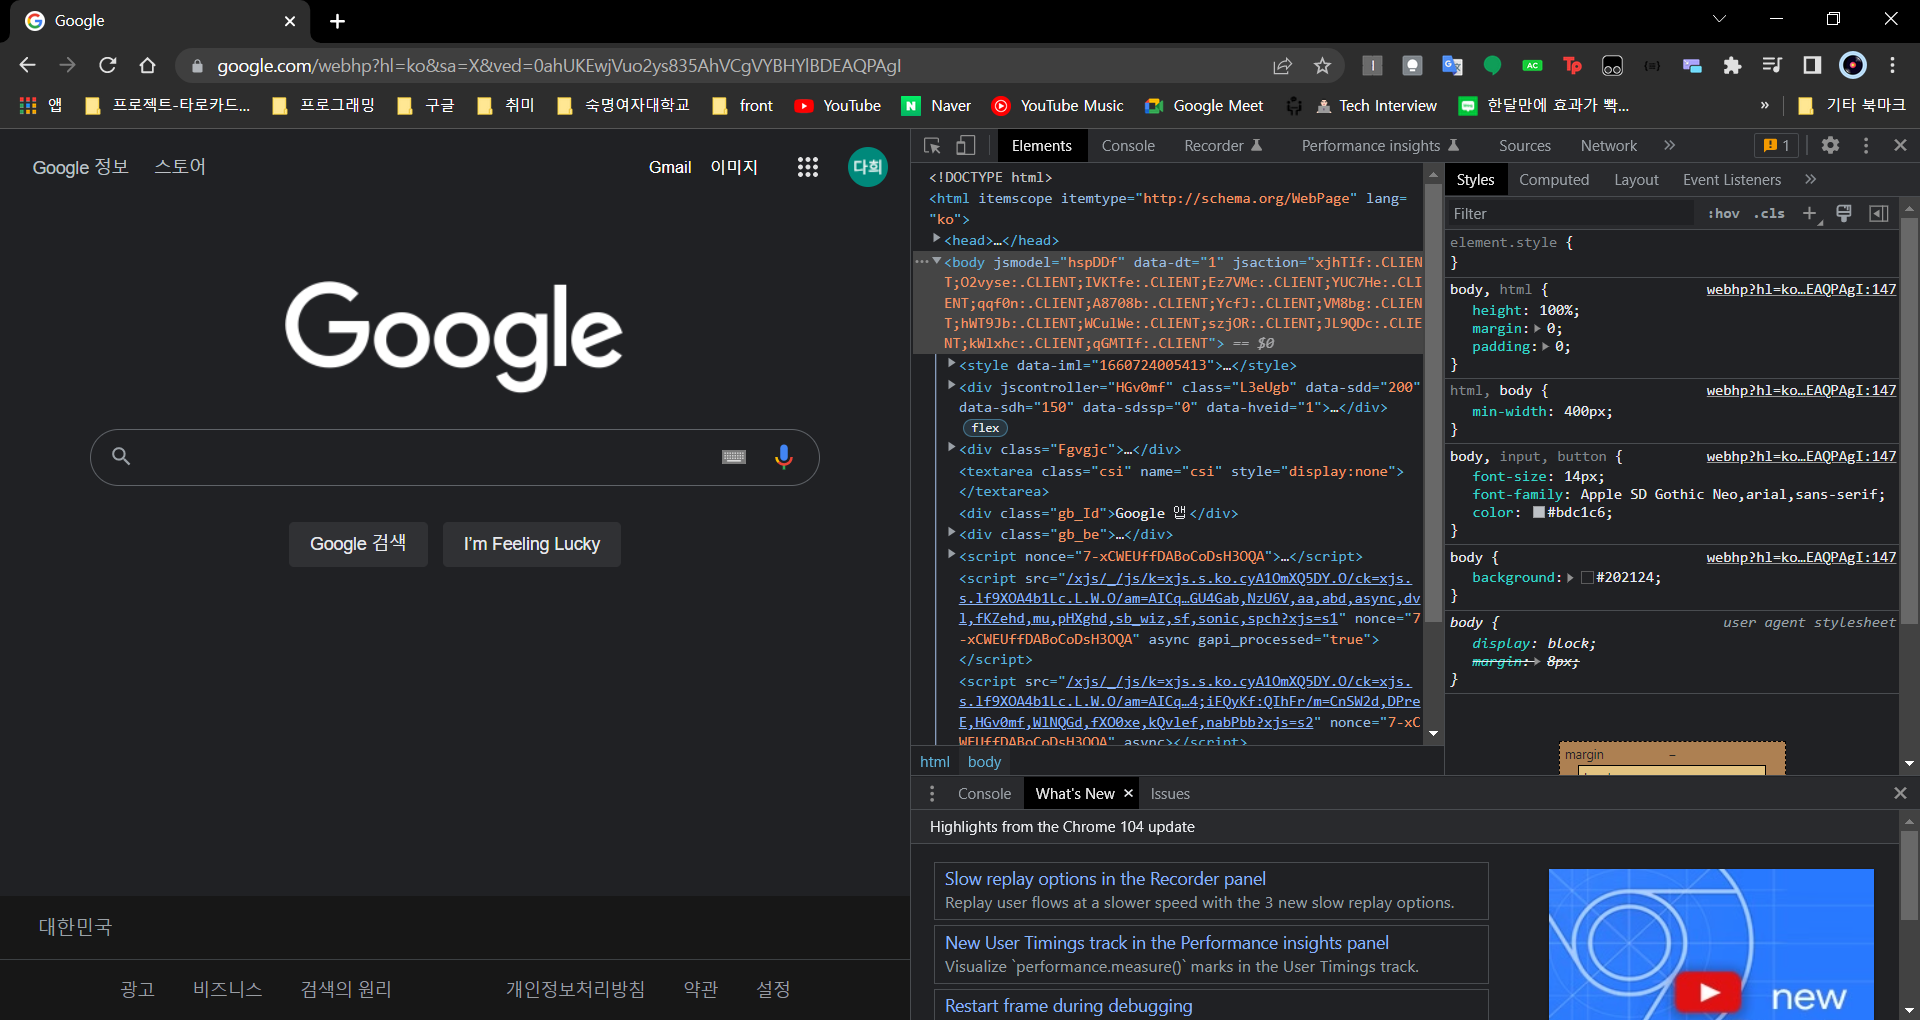
Task: Open the issues counter badge
Action: (x=1777, y=145)
